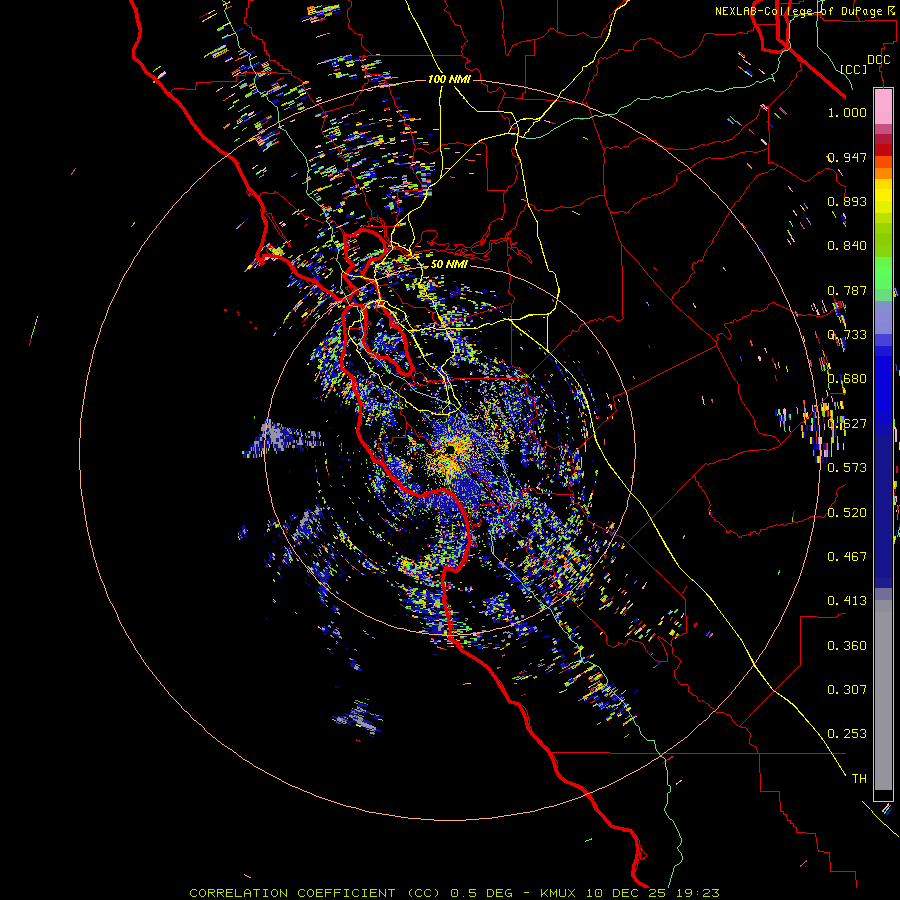Image resolution: width=900 pixels, height=900 pixels.
Task: Select the 0.627 color bar value
Action: coord(847,424)
